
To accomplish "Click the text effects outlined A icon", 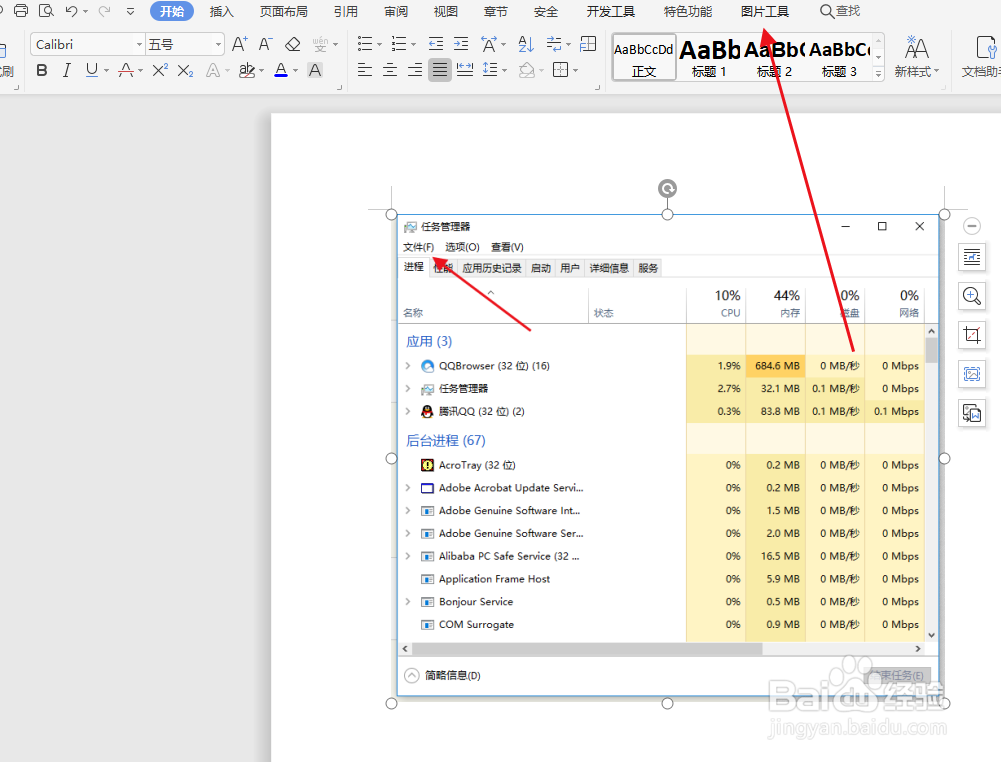I will [x=213, y=70].
